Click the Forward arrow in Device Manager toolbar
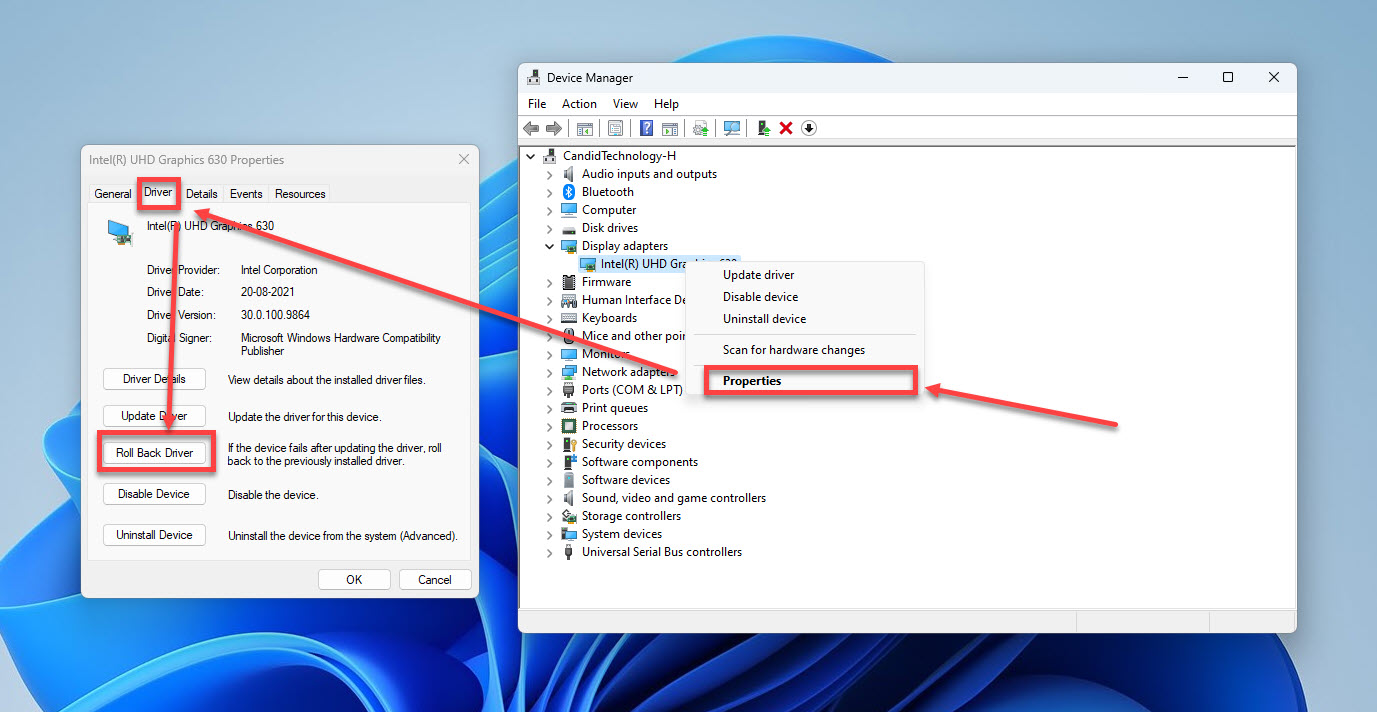The width and height of the screenshot is (1377, 712). (552, 128)
